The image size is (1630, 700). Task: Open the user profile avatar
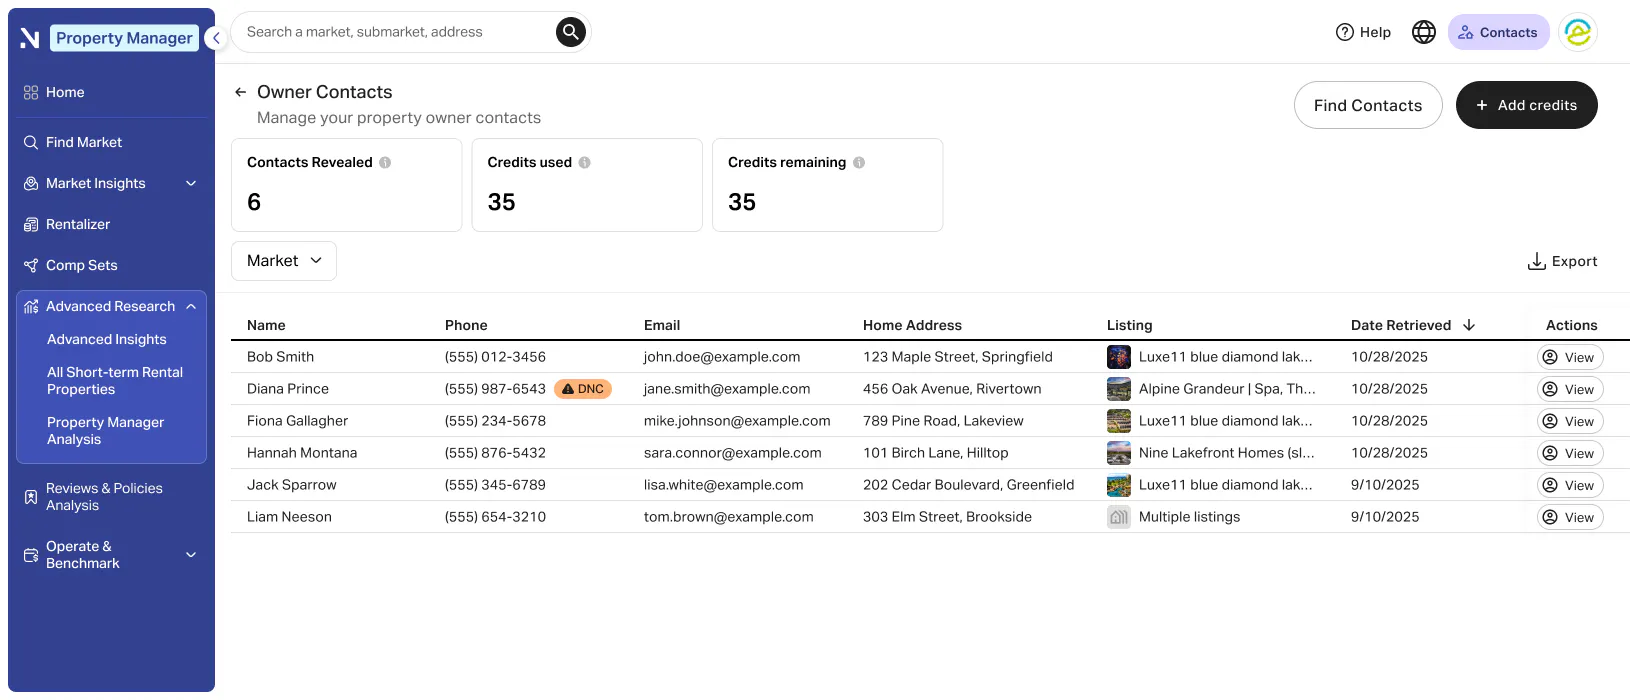[1578, 32]
